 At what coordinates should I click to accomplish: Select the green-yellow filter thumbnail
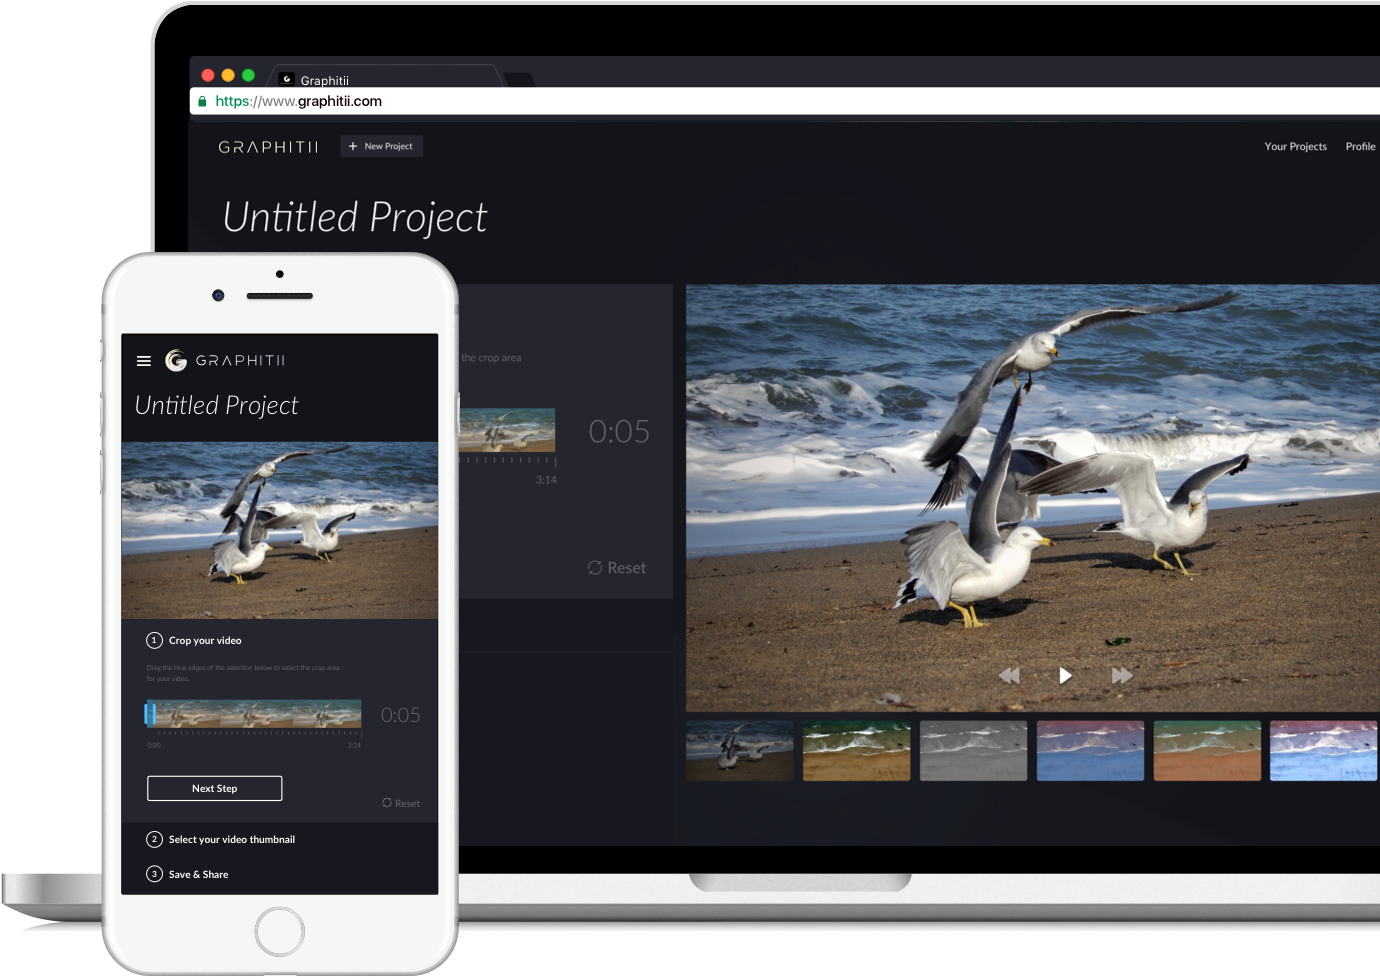point(857,751)
